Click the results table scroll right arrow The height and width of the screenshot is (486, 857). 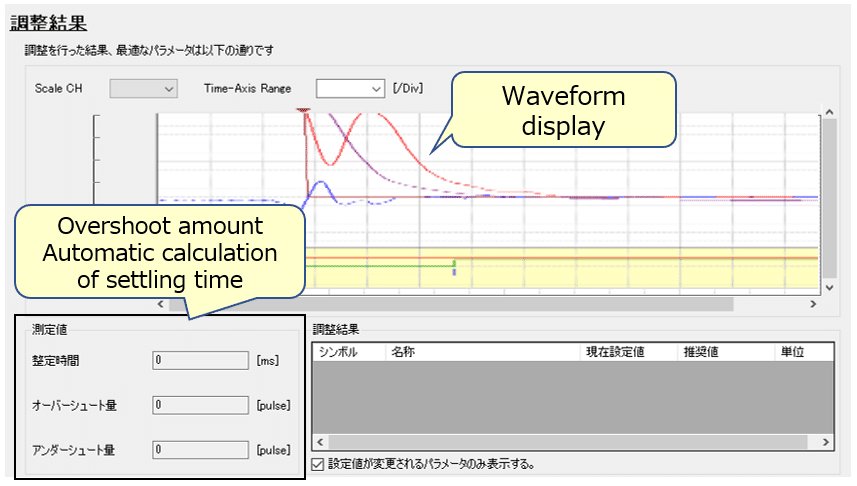tap(826, 442)
